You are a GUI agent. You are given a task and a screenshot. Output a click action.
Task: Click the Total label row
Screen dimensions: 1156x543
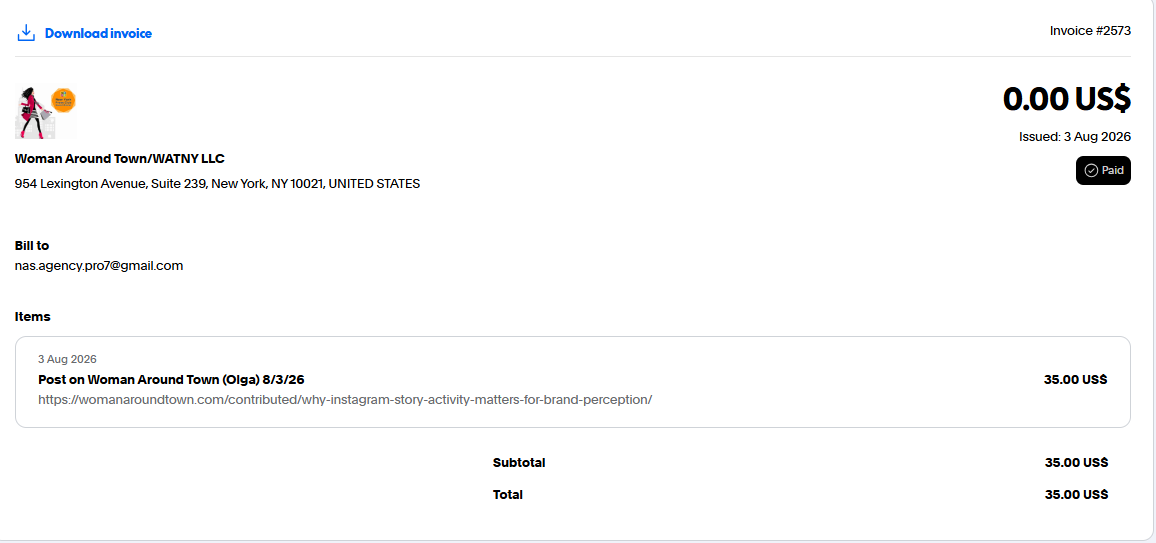800,494
